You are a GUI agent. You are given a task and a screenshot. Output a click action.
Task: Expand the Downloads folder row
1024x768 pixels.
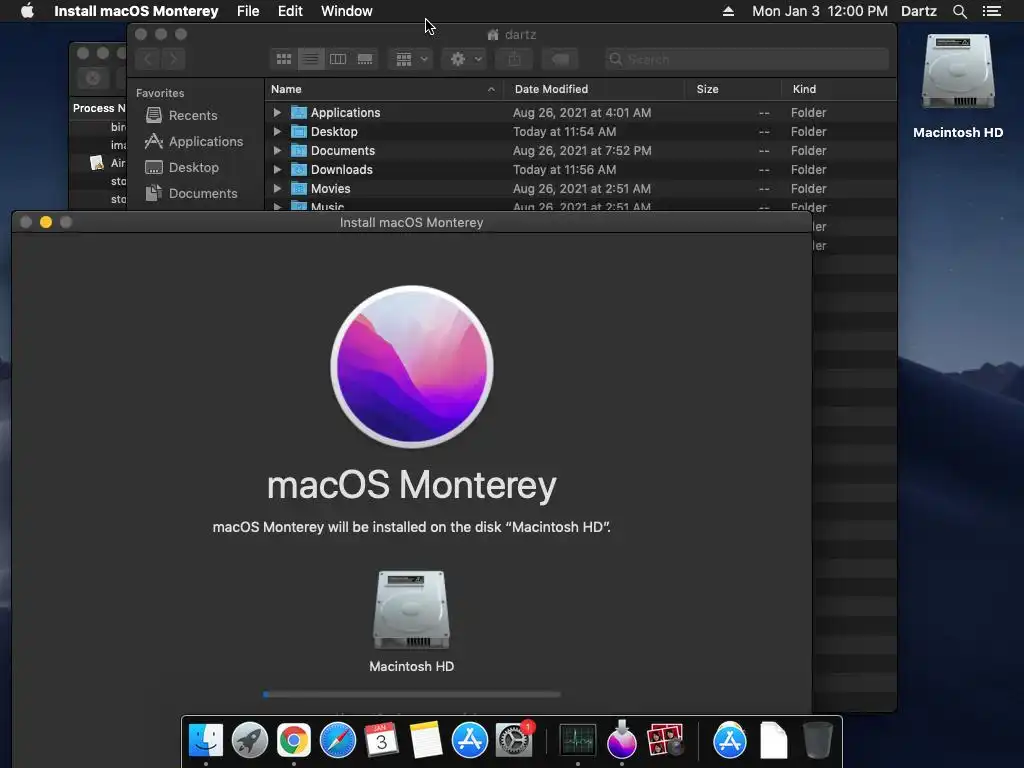(277, 169)
